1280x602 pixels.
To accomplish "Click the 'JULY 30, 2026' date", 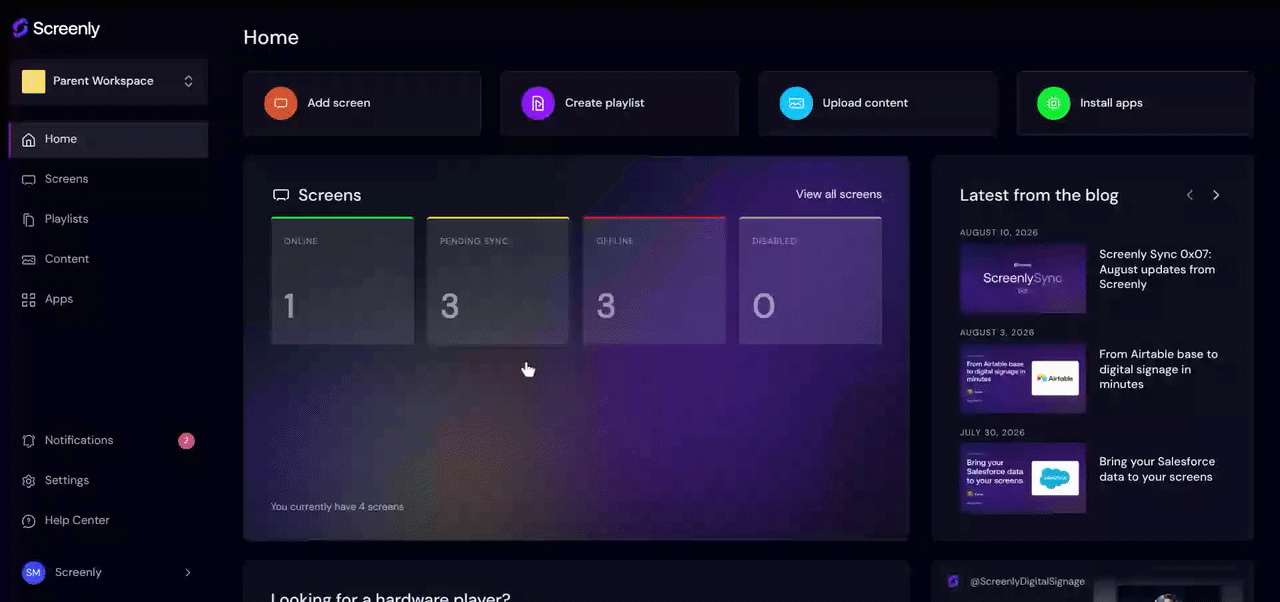I will [x=992, y=432].
